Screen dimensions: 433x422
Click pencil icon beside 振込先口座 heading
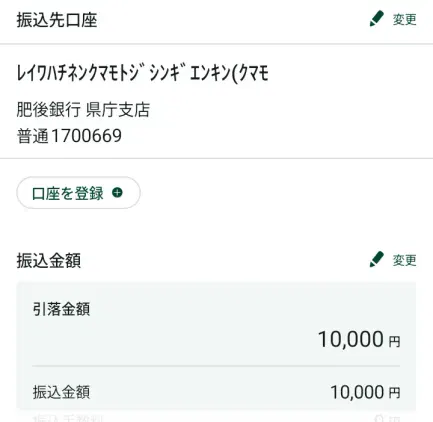[x=377, y=18]
